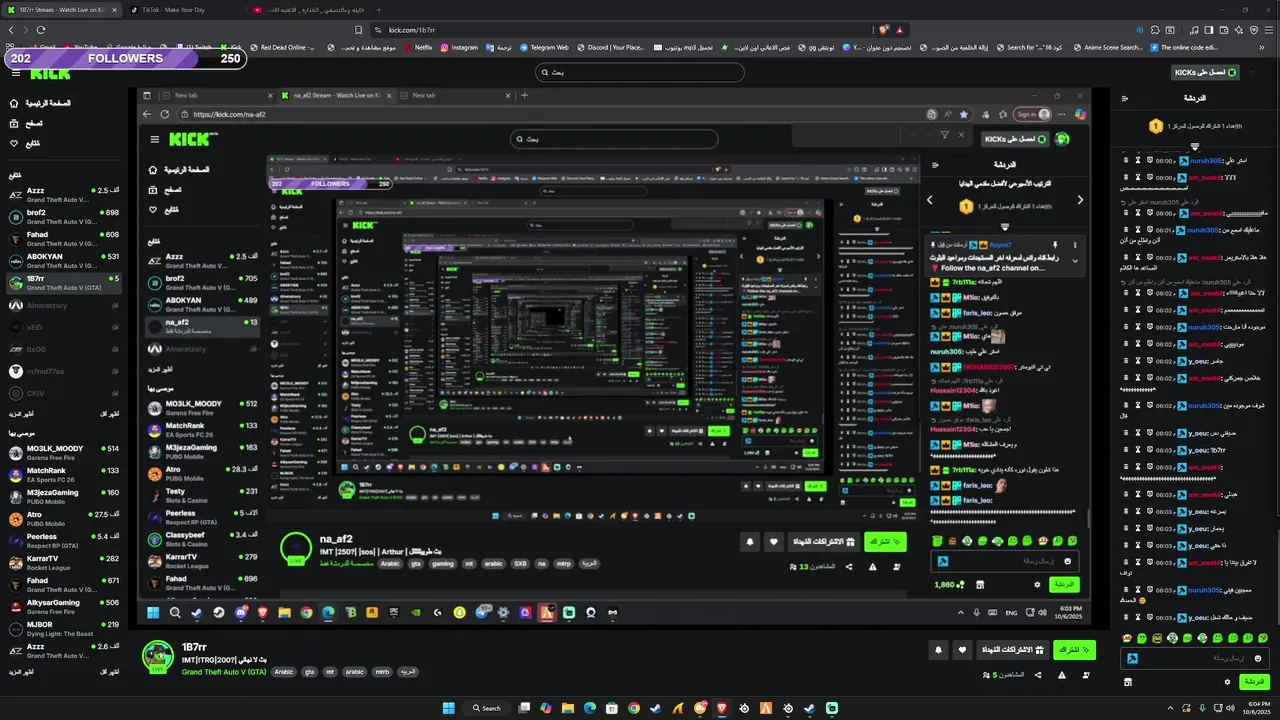Click the Windows Start button on the outer taskbar
1280x720 pixels.
(x=448, y=708)
